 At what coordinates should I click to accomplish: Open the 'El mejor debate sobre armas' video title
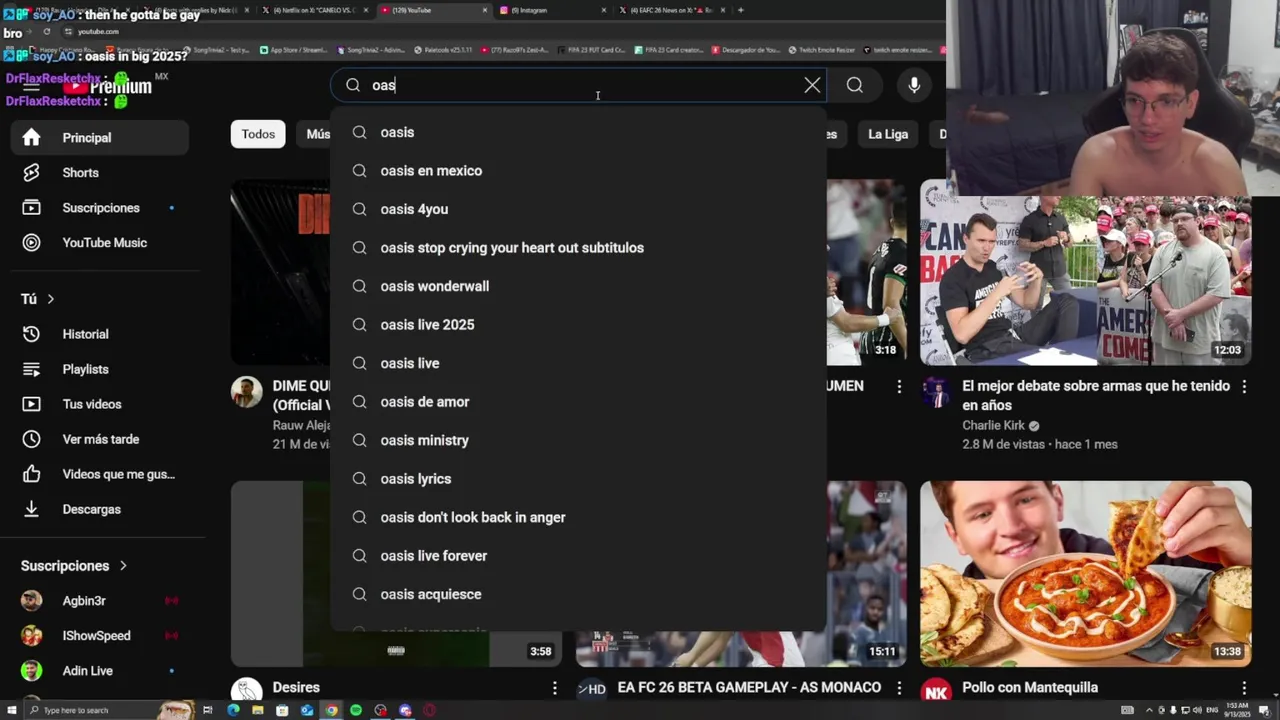click(1096, 395)
